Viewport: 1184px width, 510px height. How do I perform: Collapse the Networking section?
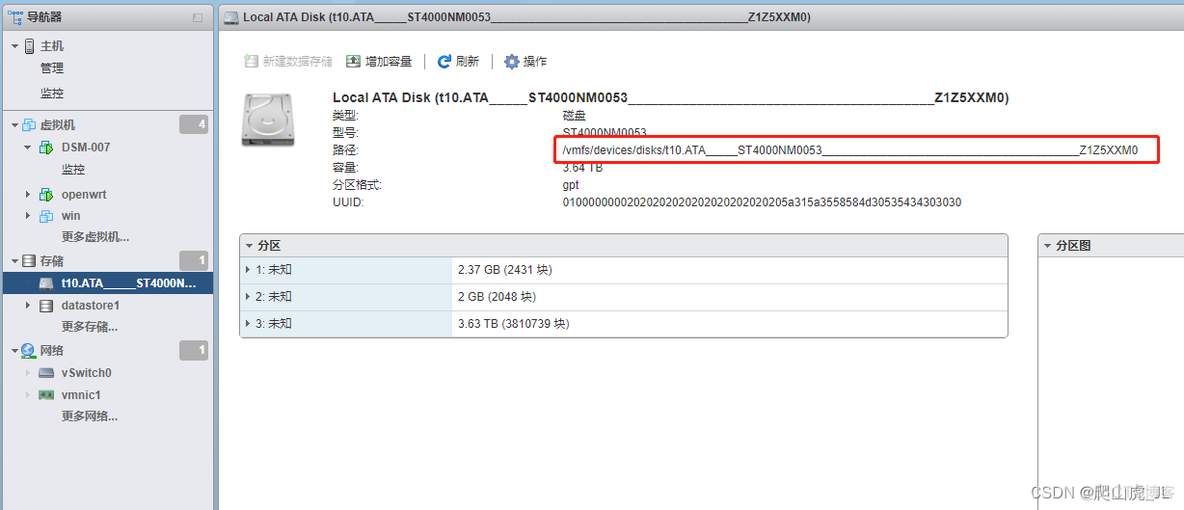(x=14, y=351)
